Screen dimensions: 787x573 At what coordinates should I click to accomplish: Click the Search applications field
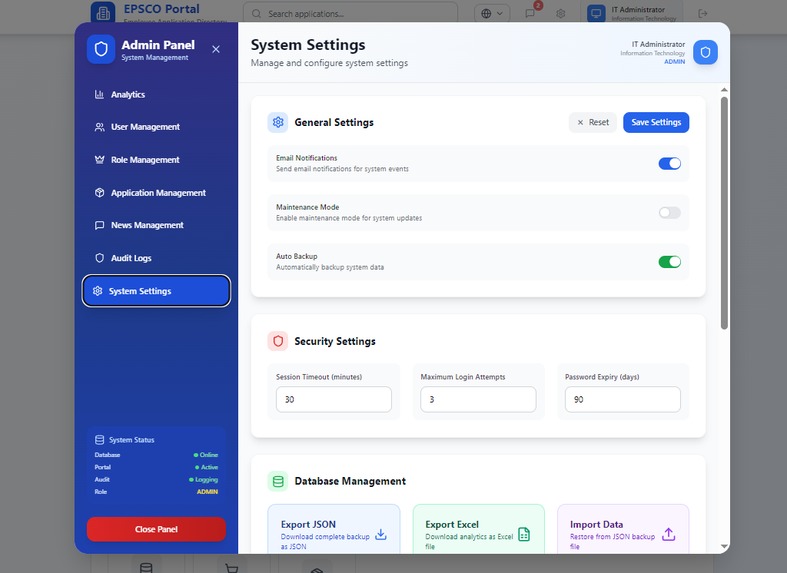click(350, 14)
